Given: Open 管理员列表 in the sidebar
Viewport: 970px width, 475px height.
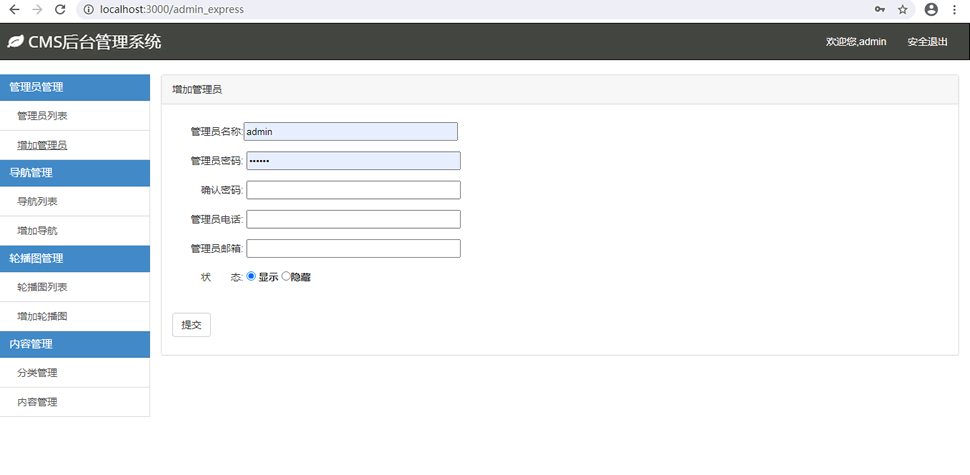Looking at the screenshot, I should pyautogui.click(x=42, y=116).
